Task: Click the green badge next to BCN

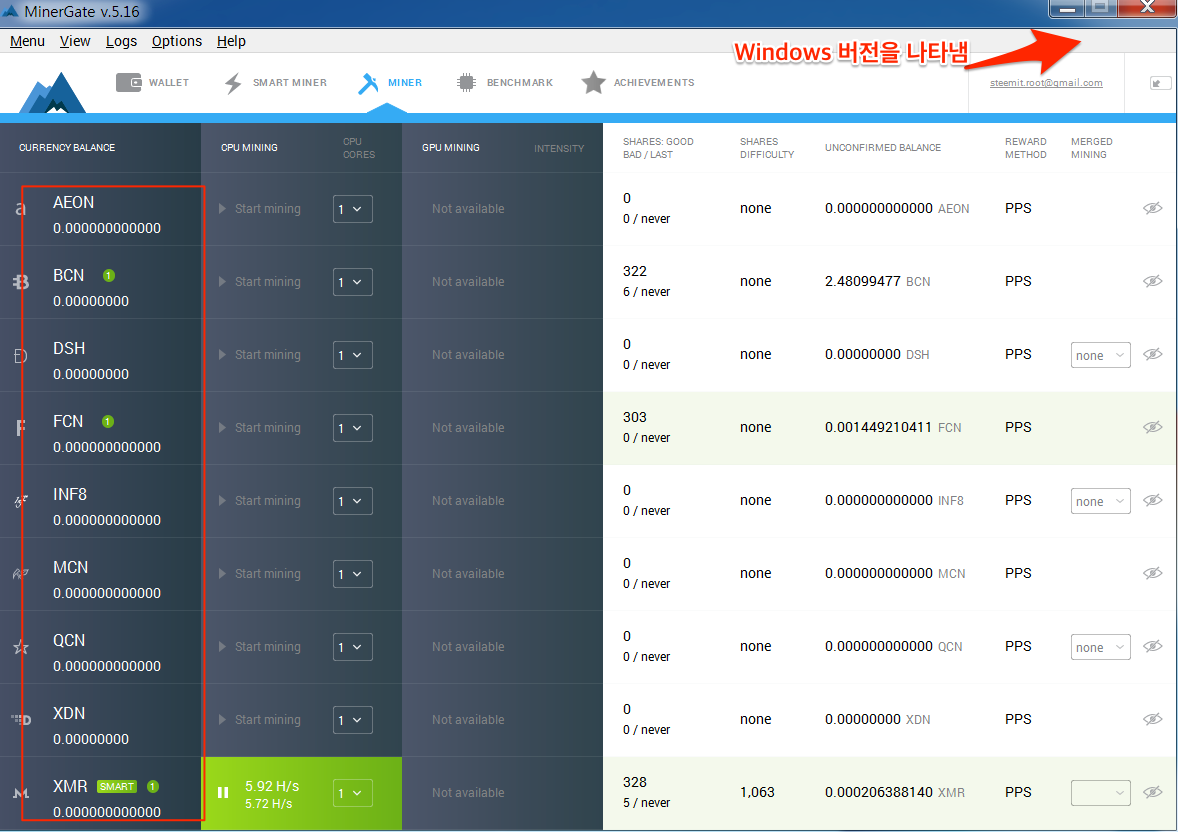Action: [109, 276]
